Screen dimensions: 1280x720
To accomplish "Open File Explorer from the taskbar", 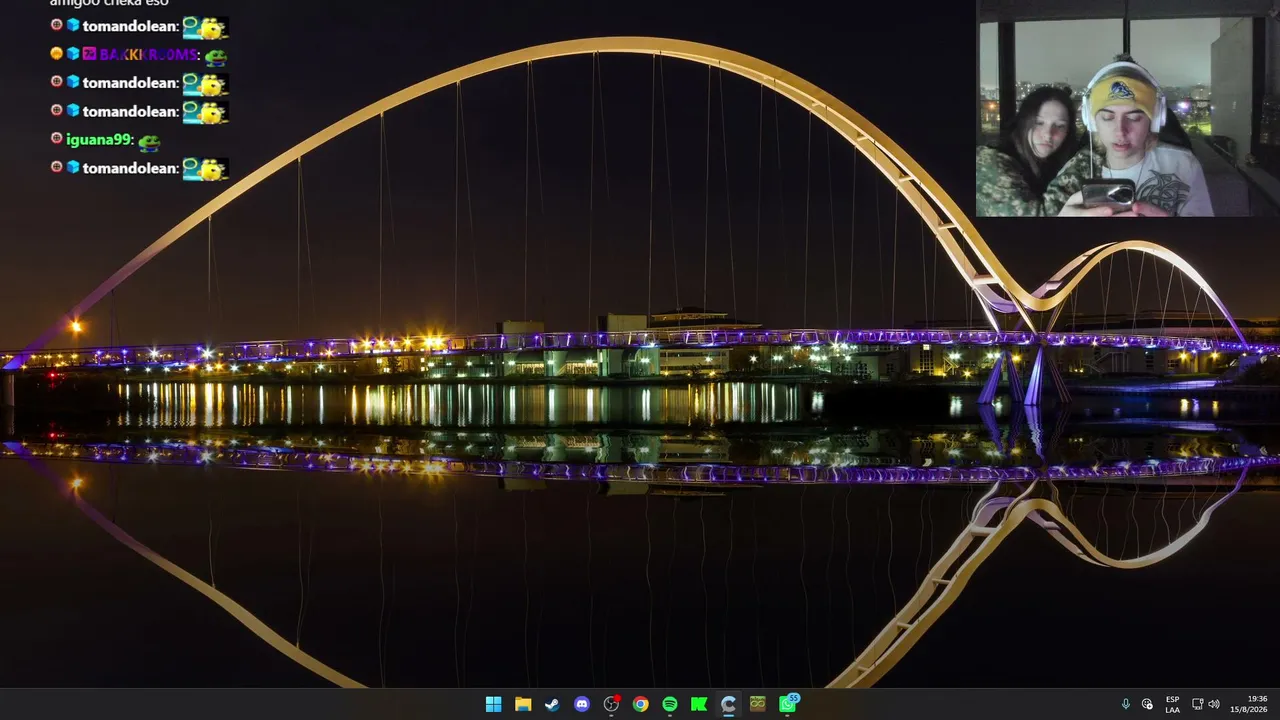I will (523, 704).
